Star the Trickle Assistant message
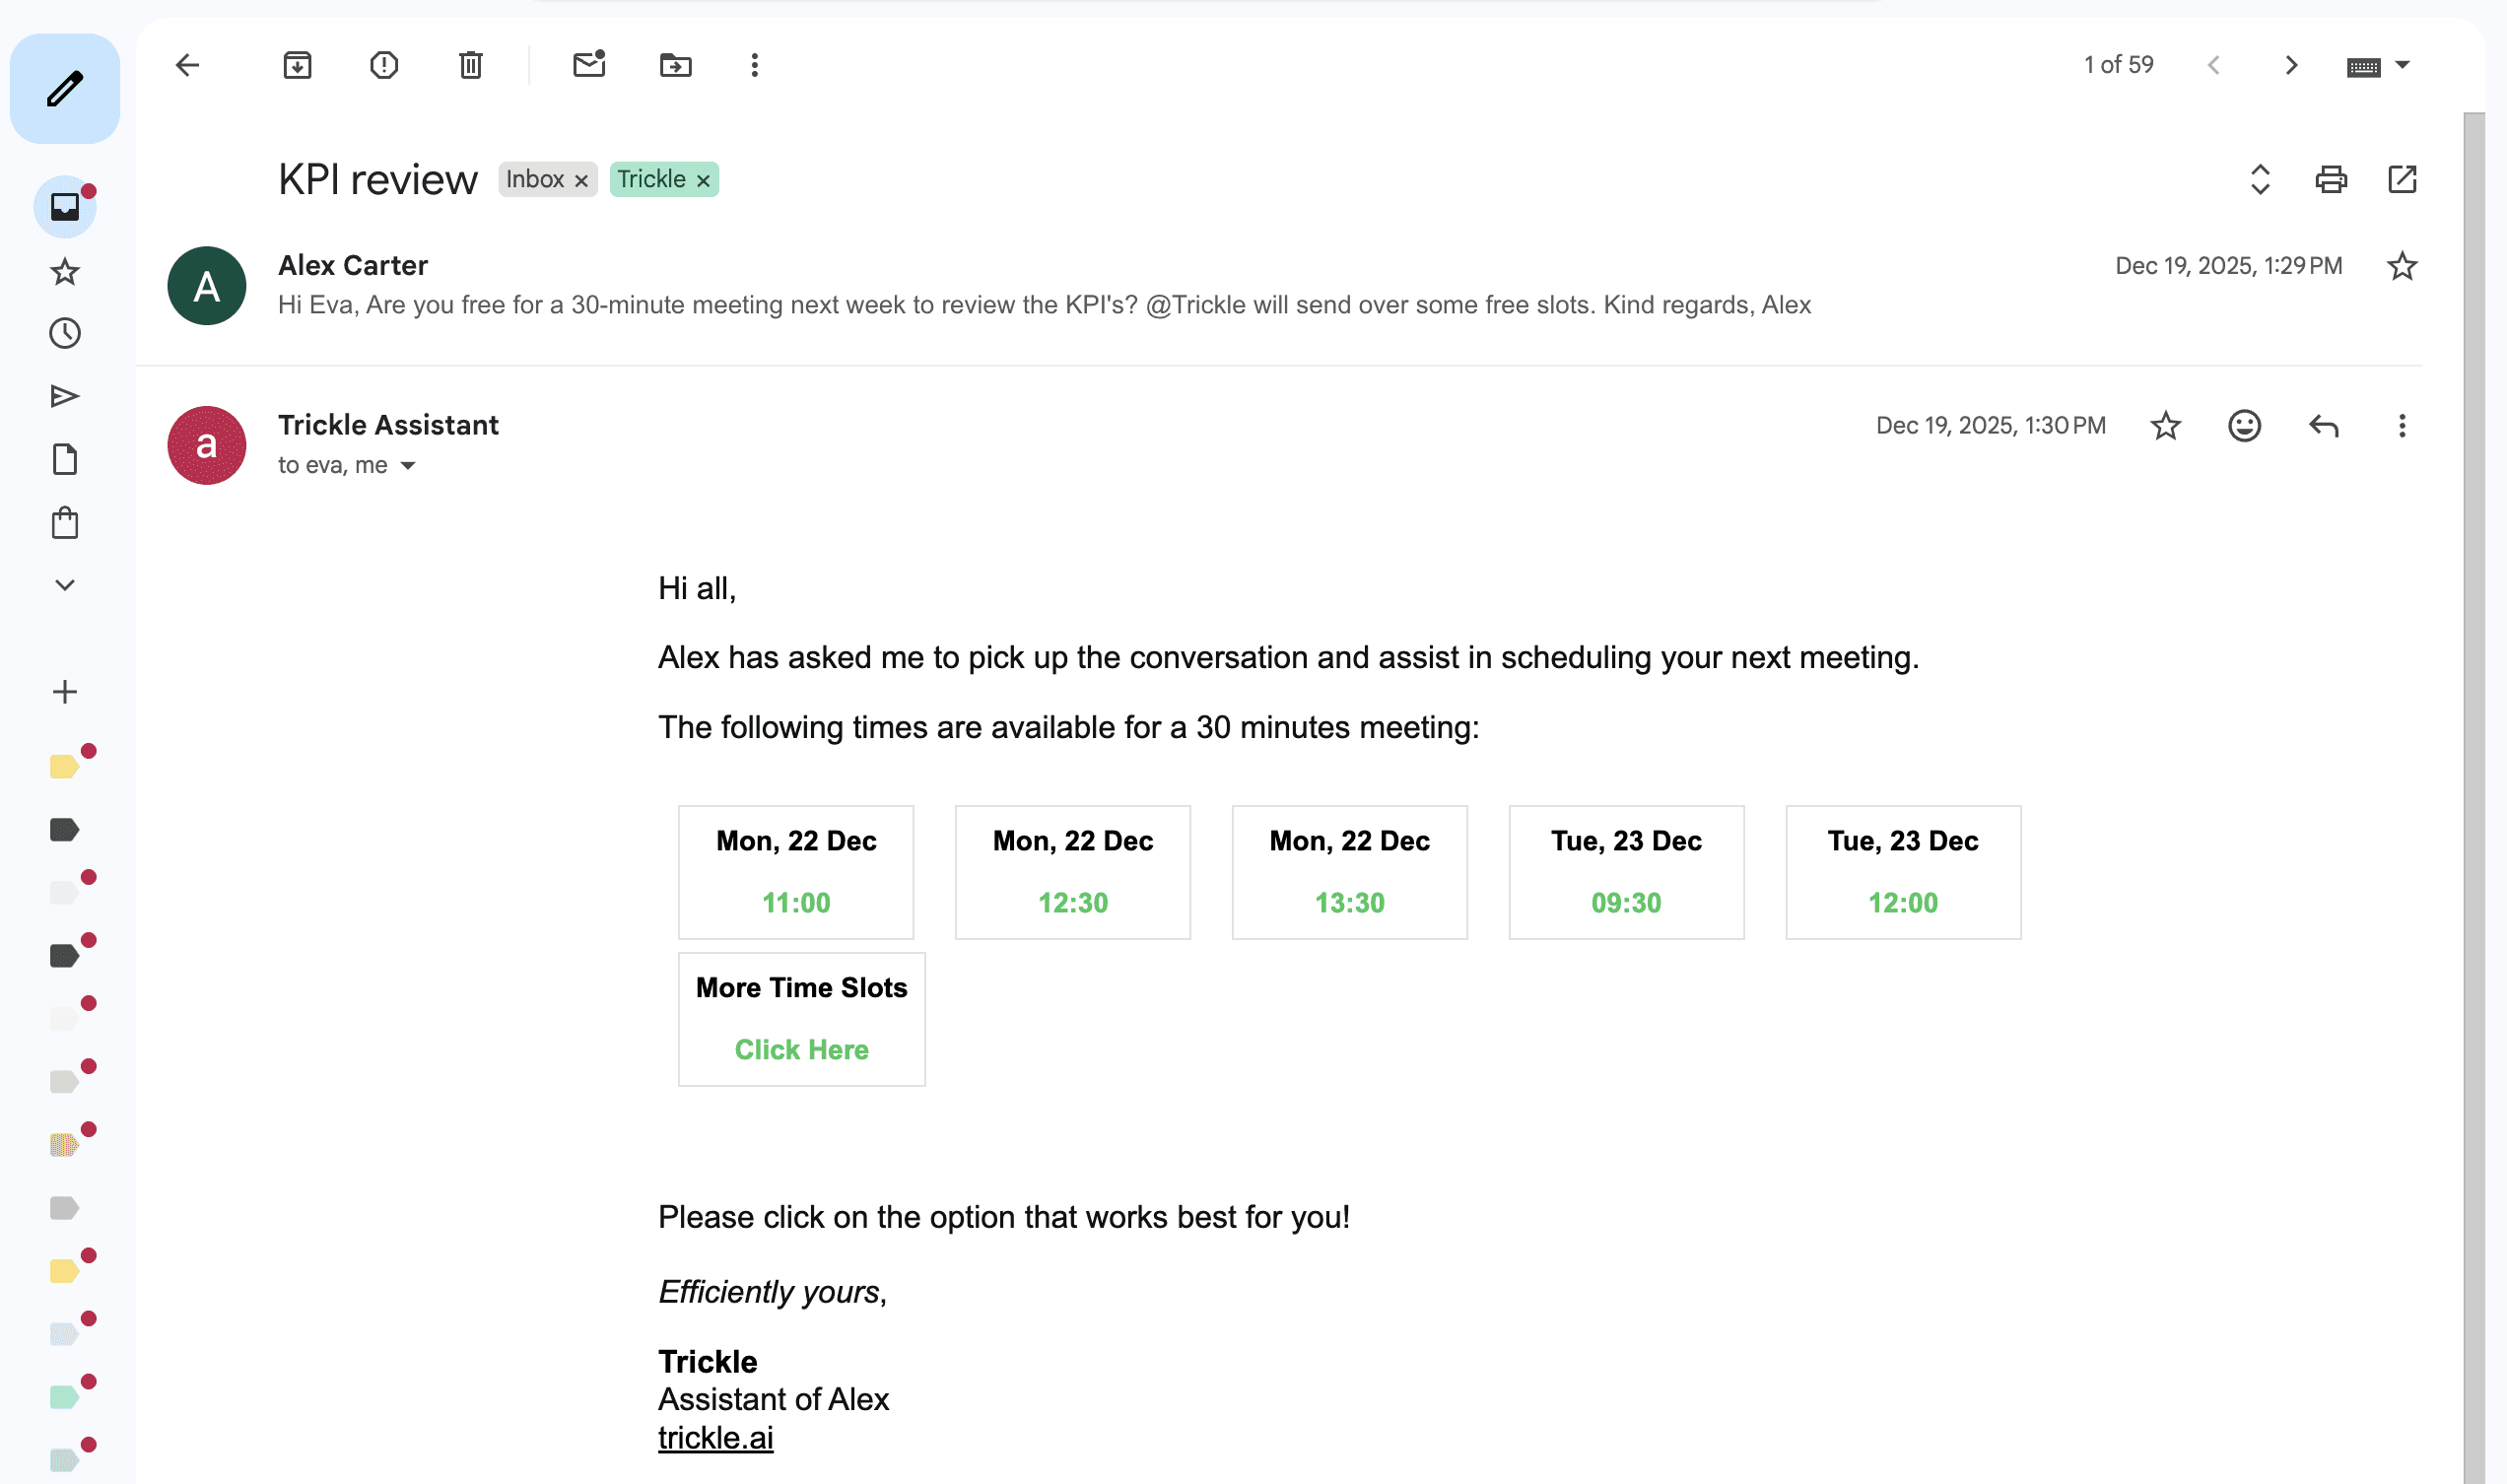This screenshot has height=1484, width=2507. tap(2165, 426)
